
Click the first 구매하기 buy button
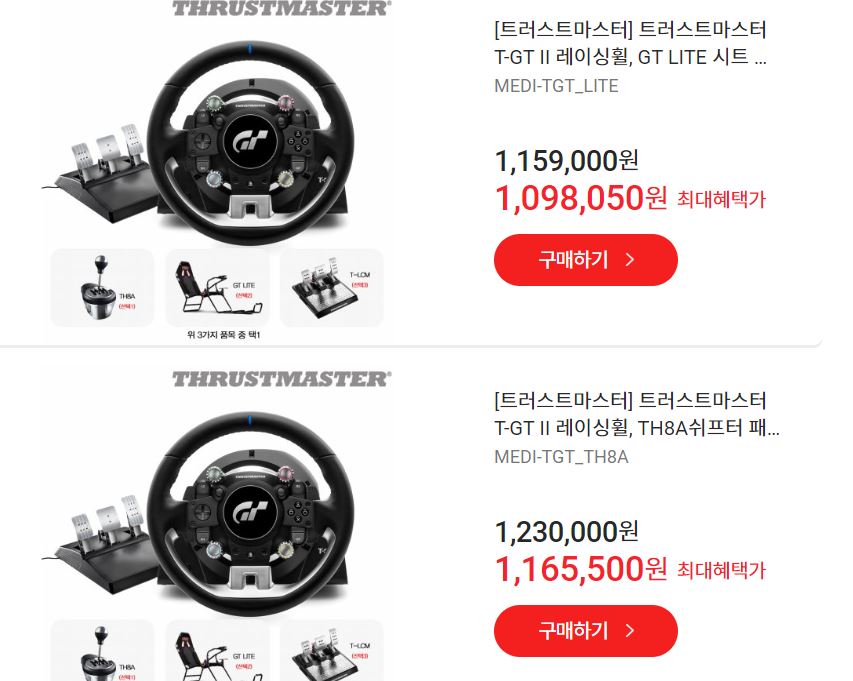point(585,259)
